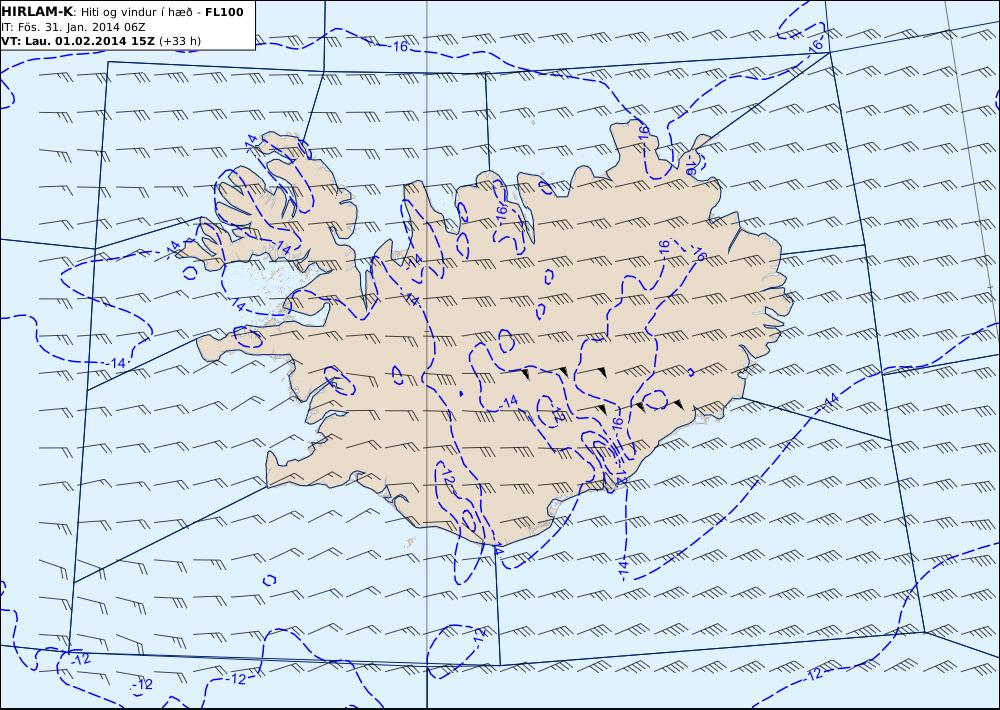Image resolution: width=1000 pixels, height=710 pixels.
Task: Click the 'VT: Lau. 01.02.2014 15Z' valid time
Action: coord(78,41)
